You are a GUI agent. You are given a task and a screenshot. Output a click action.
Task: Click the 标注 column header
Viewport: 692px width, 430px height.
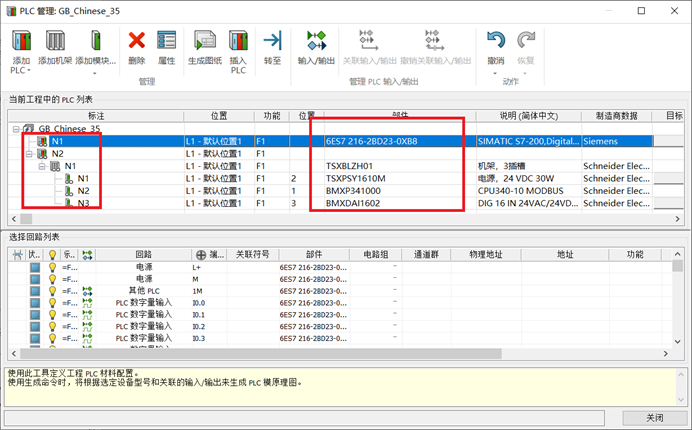point(96,116)
